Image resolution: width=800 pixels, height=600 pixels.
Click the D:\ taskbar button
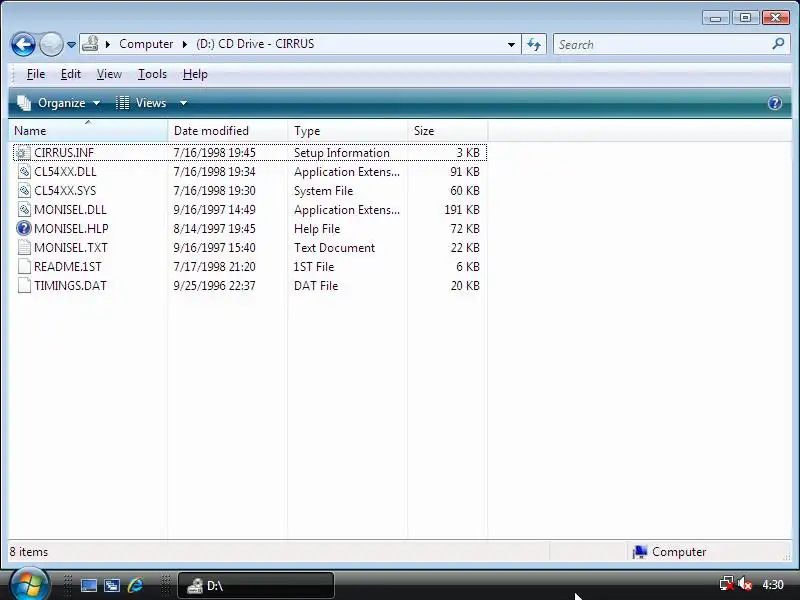click(256, 585)
